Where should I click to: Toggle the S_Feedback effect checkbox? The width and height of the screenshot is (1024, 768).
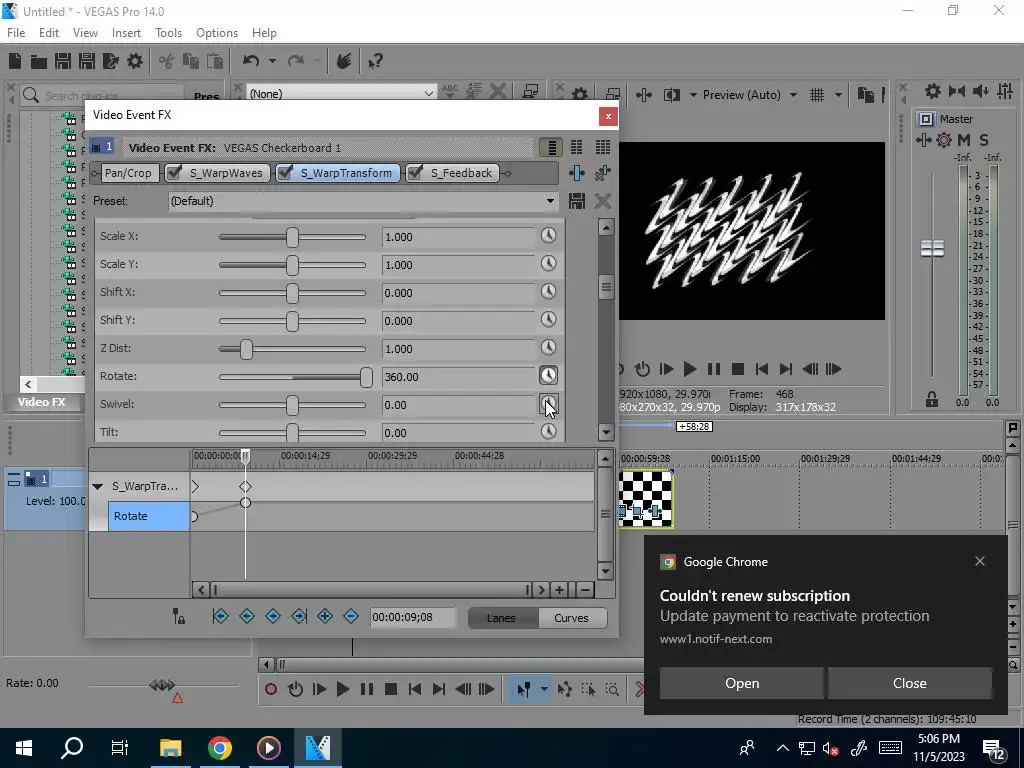(x=415, y=172)
